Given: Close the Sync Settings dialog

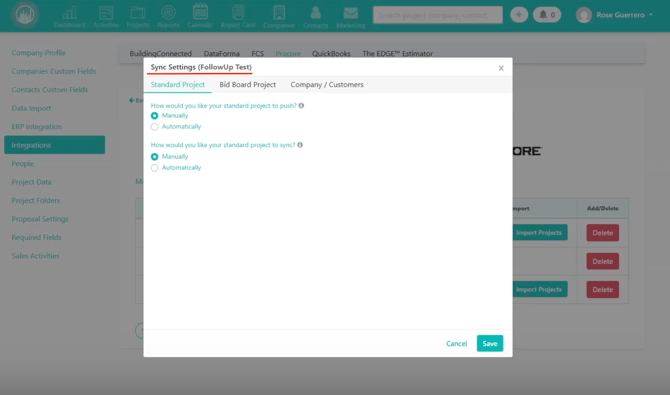Looking at the screenshot, I should (x=501, y=68).
